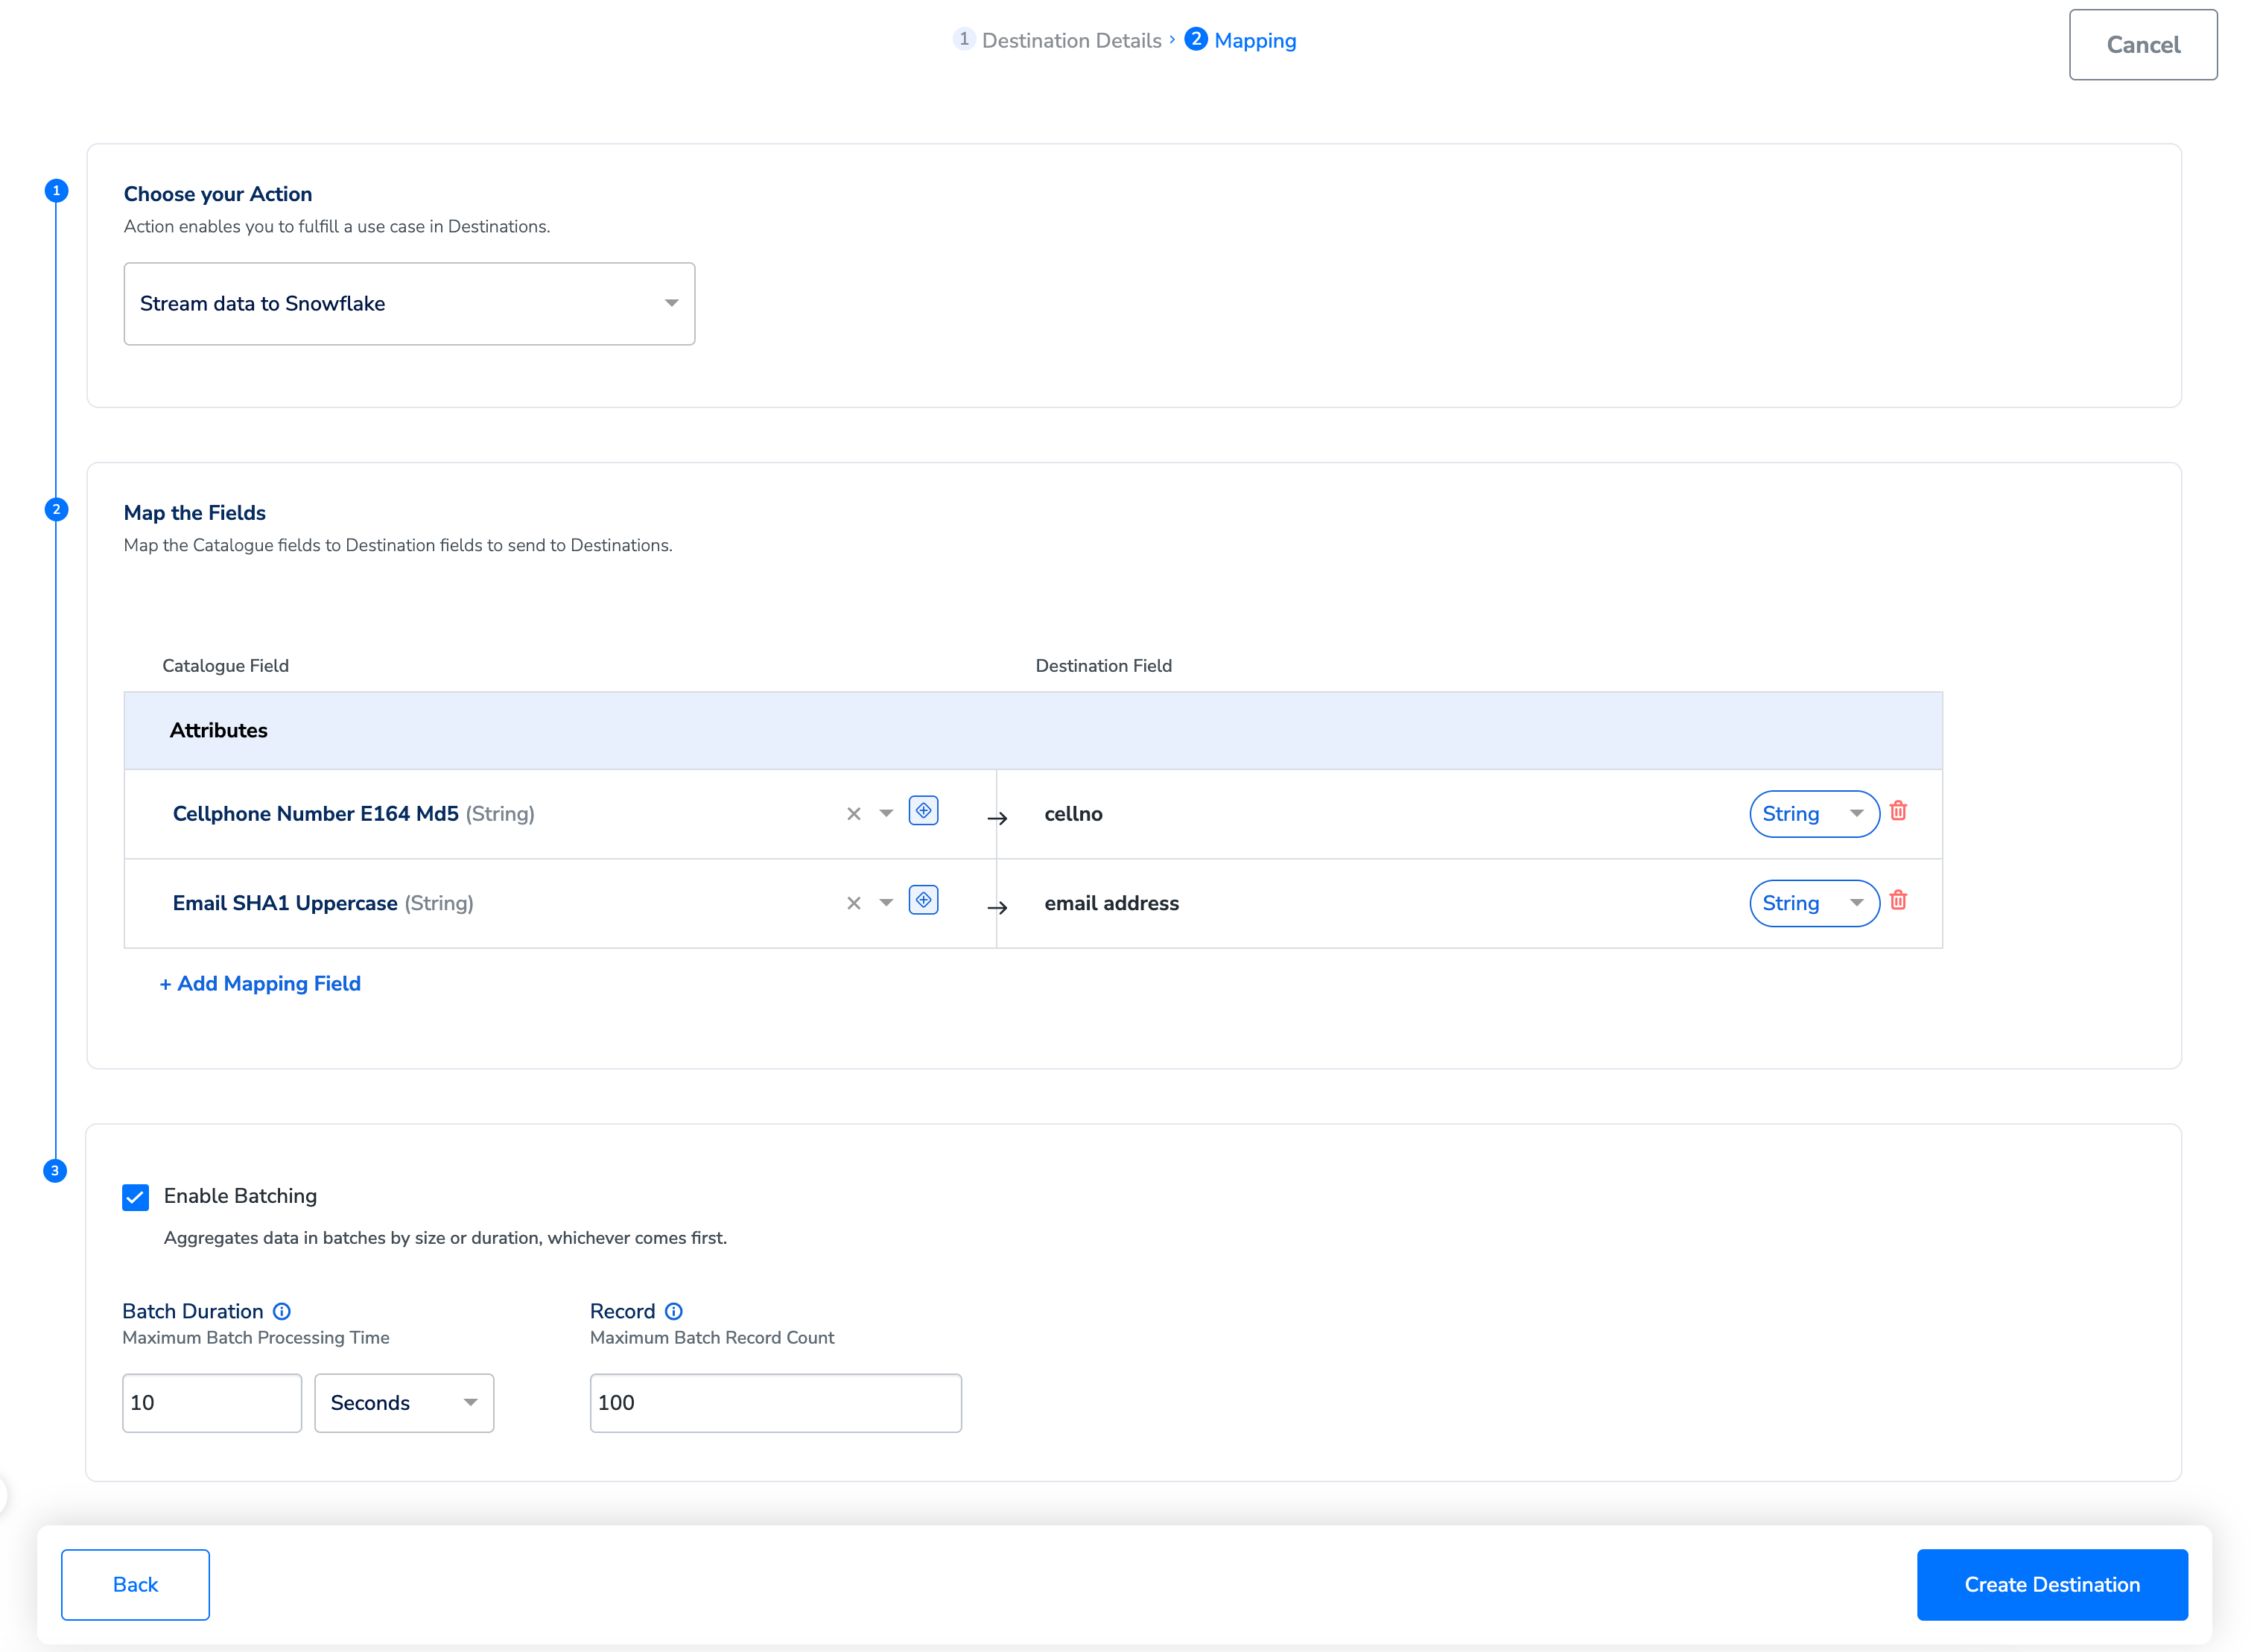
Task: Expand Cellphone Number catalogue field dropdown arrow
Action: [x=886, y=814]
